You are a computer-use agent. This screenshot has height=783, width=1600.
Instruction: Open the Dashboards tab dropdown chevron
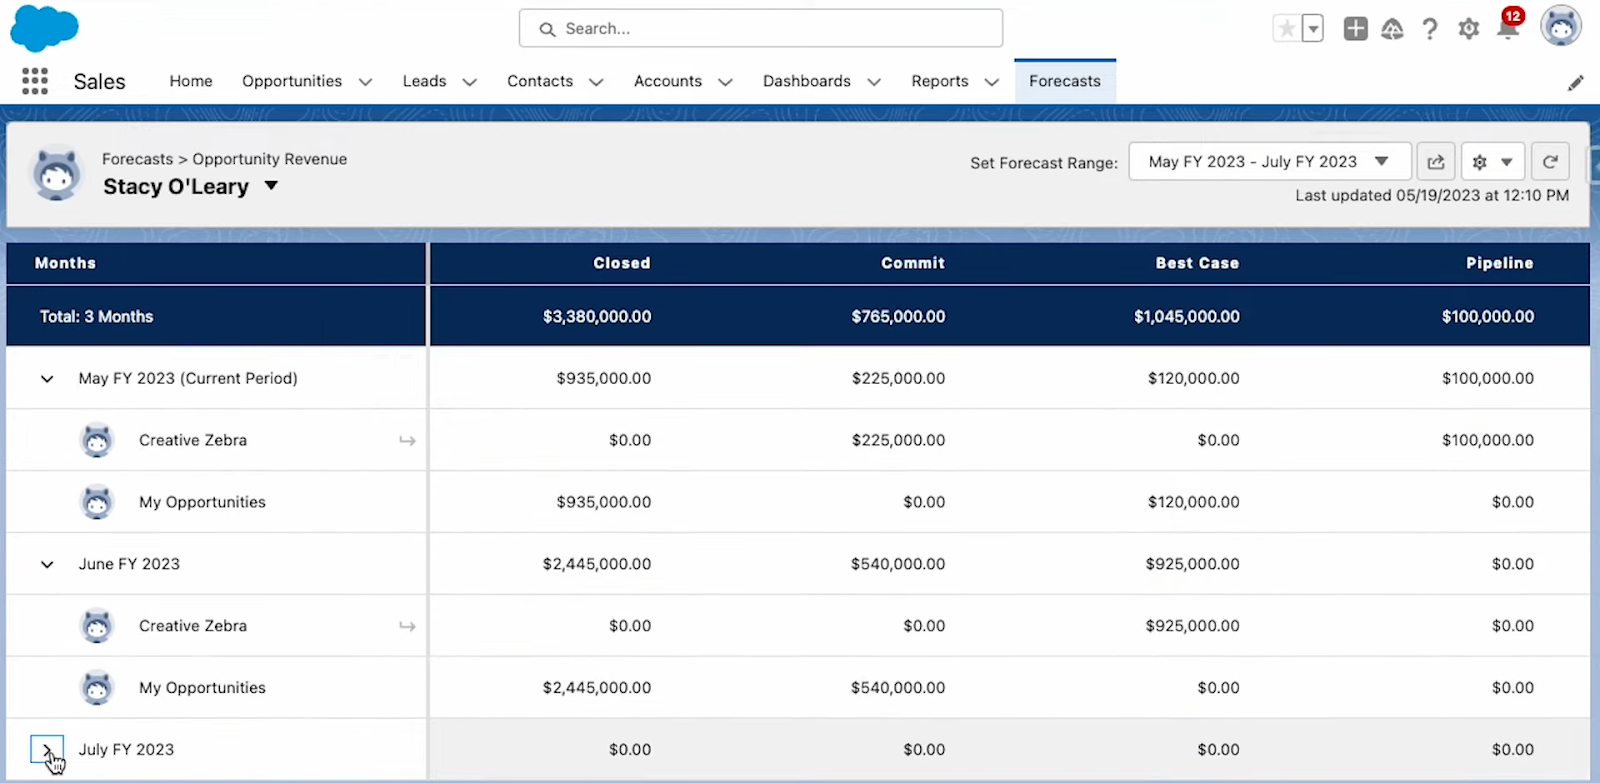874,82
